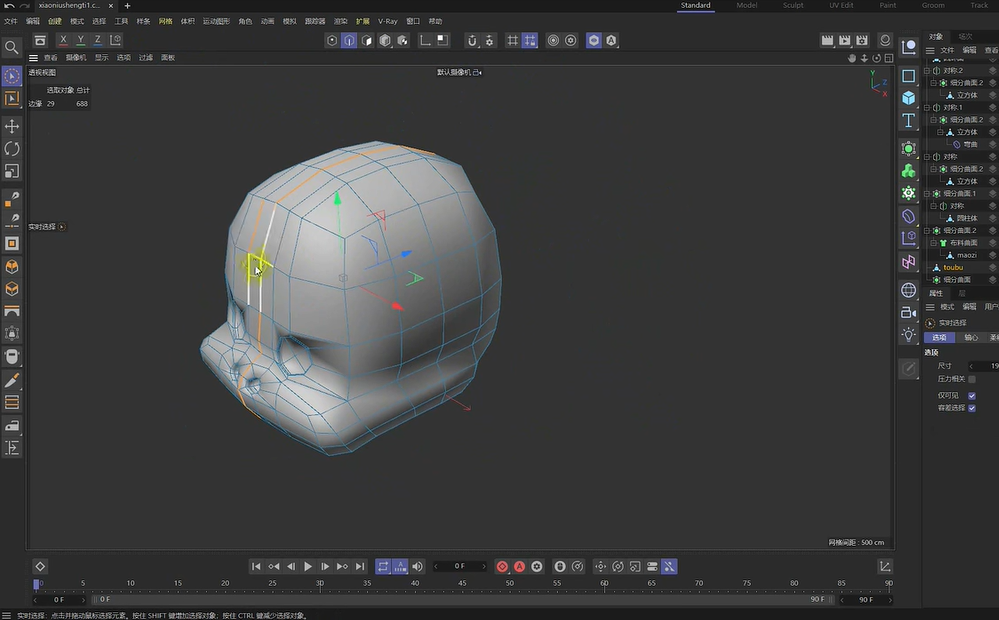Toggle Z axis lock
999x620 pixels.
(x=97, y=40)
